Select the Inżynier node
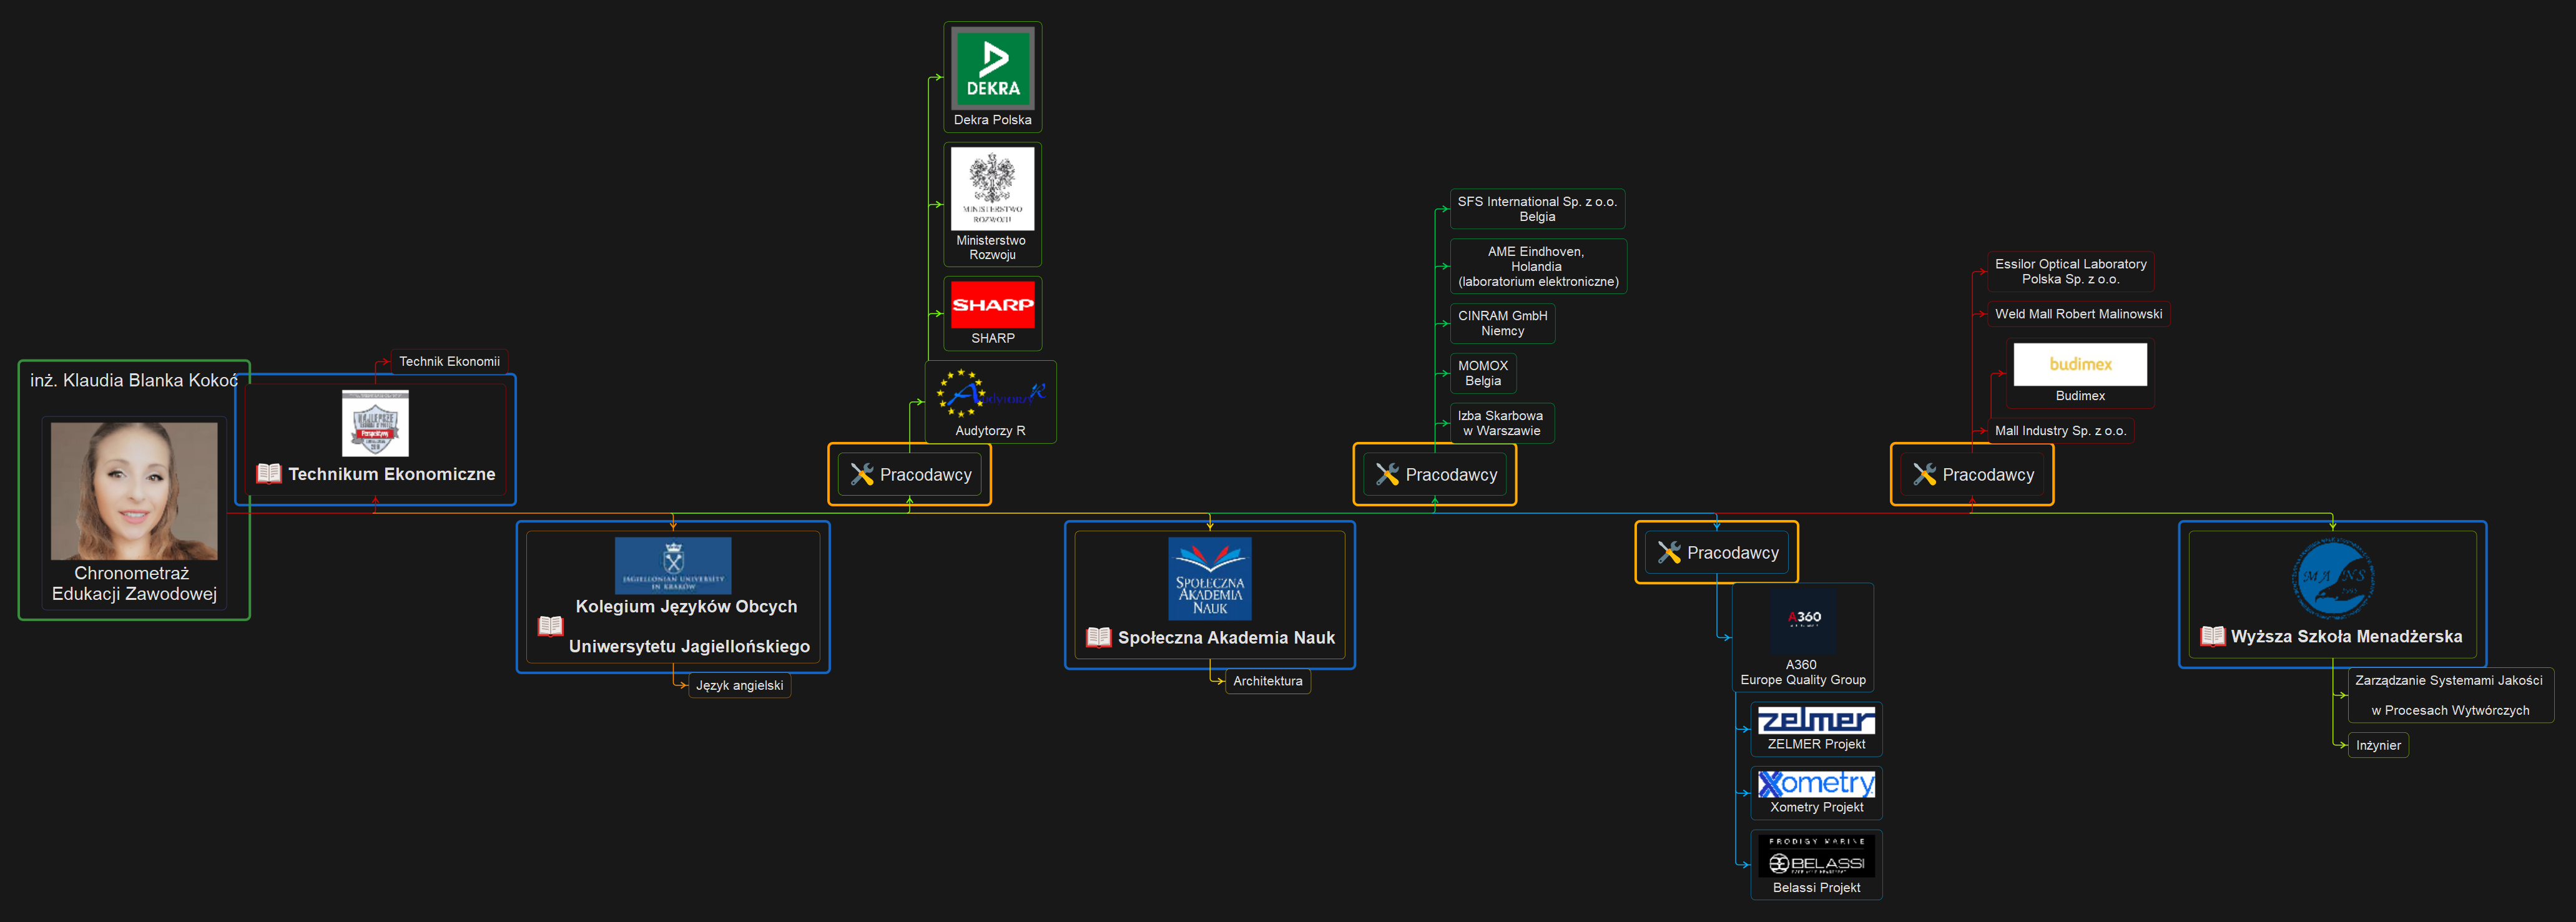 coord(2378,745)
